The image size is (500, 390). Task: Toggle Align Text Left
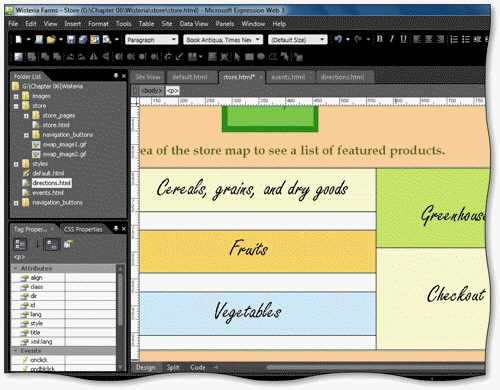(417, 39)
